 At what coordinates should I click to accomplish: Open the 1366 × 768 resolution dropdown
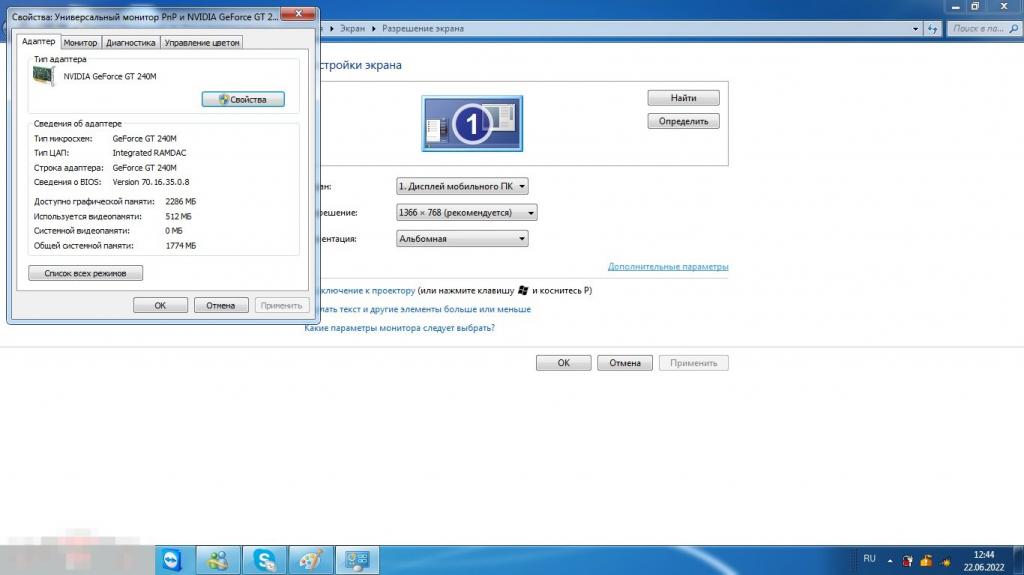pos(467,212)
